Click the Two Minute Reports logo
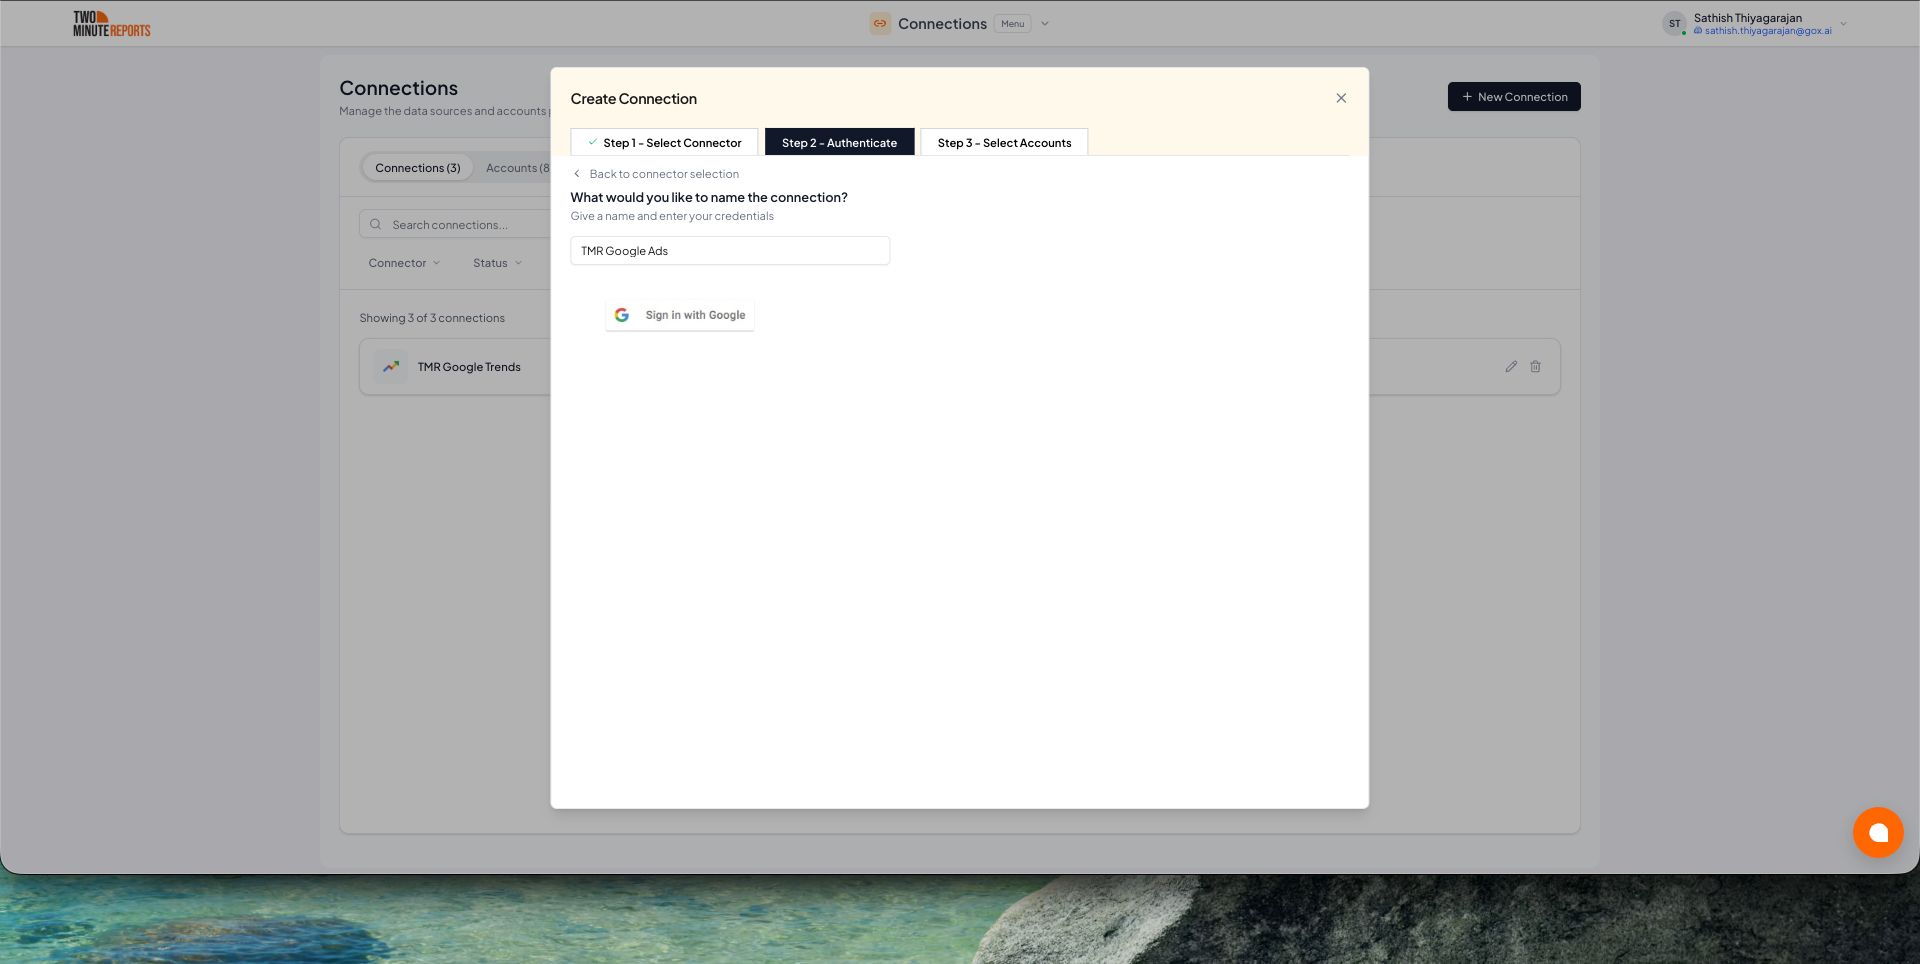This screenshot has height=964, width=1920. [110, 22]
